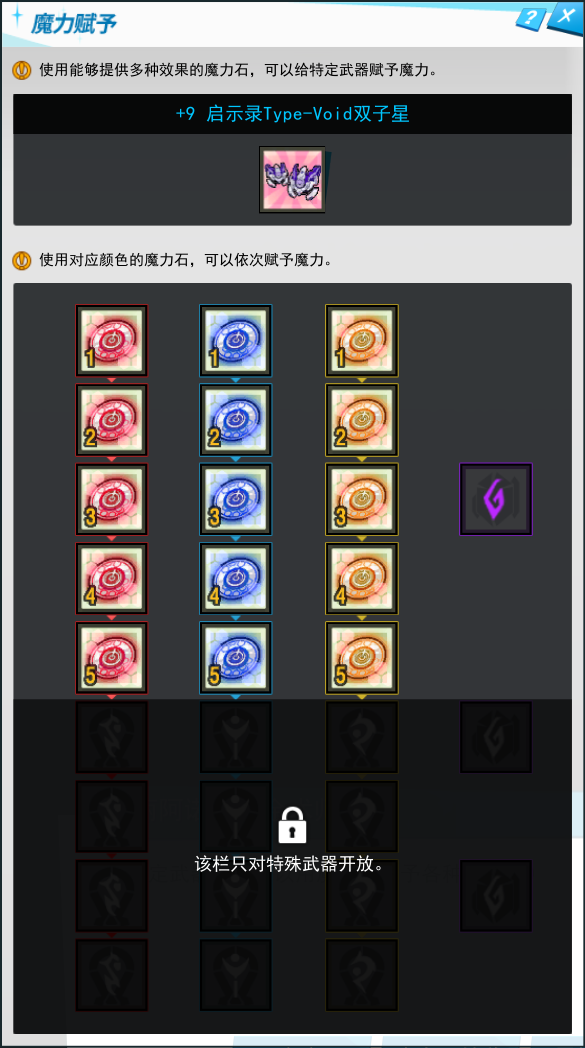The image size is (585, 1048).
Task: Click the purple special rune slot
Action: click(496, 499)
